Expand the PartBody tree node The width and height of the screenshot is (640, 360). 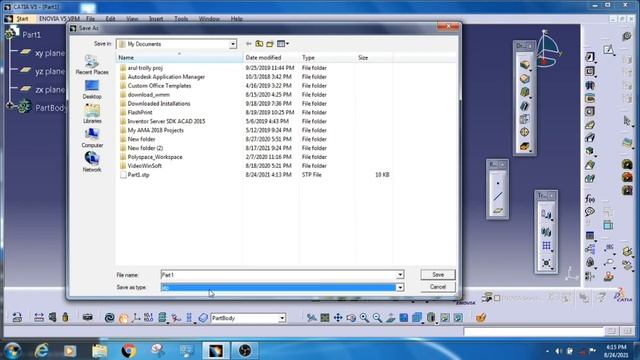click(9, 106)
